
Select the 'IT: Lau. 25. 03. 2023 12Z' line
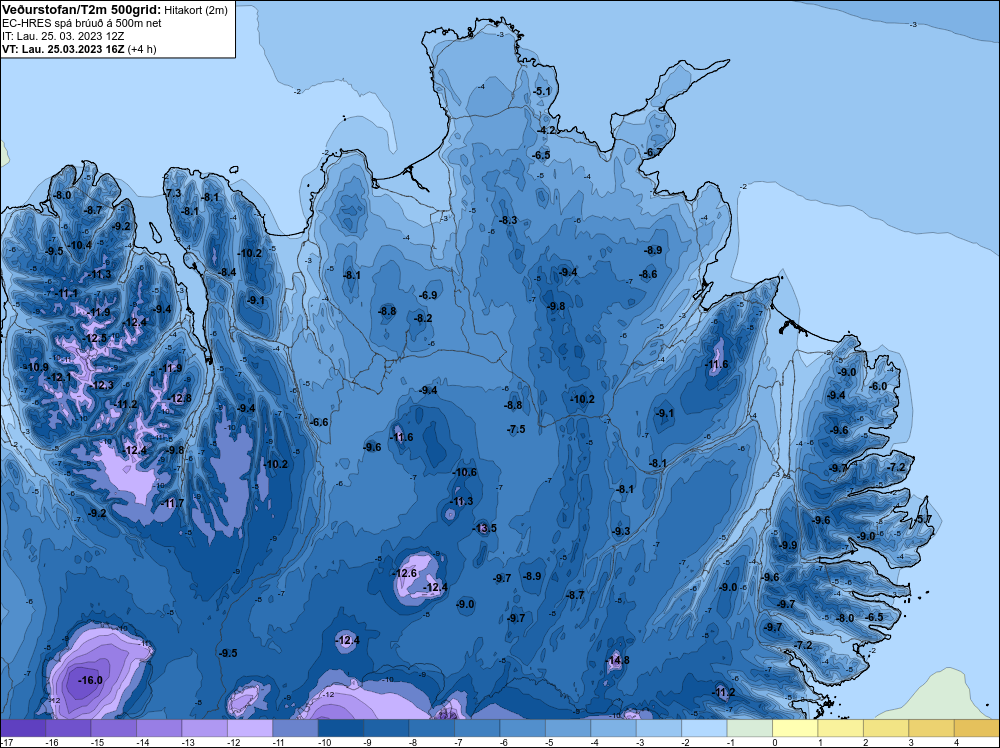point(63,36)
